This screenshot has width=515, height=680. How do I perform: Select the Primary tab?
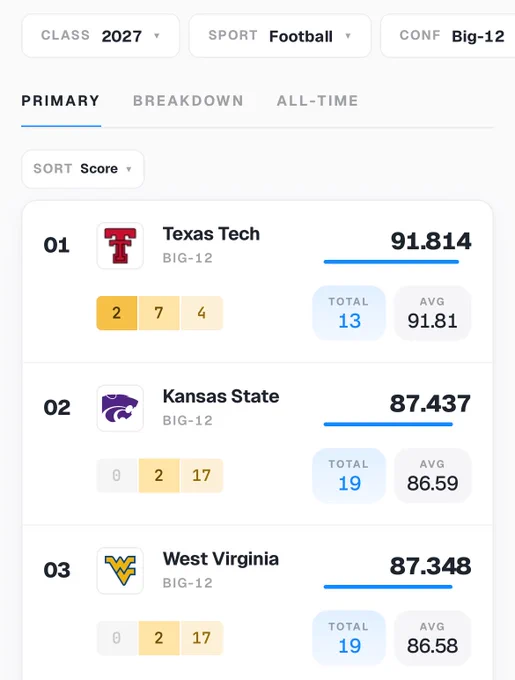point(61,101)
